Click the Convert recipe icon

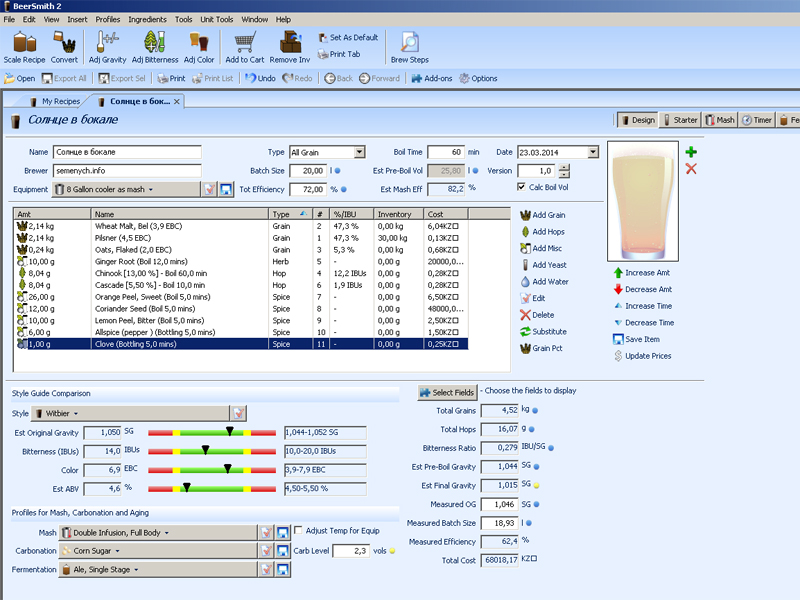[x=64, y=47]
